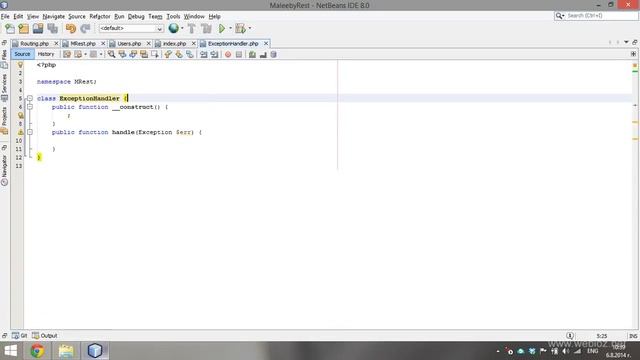Click Next Bookmark icon
640x360 pixels.
pos(179,54)
